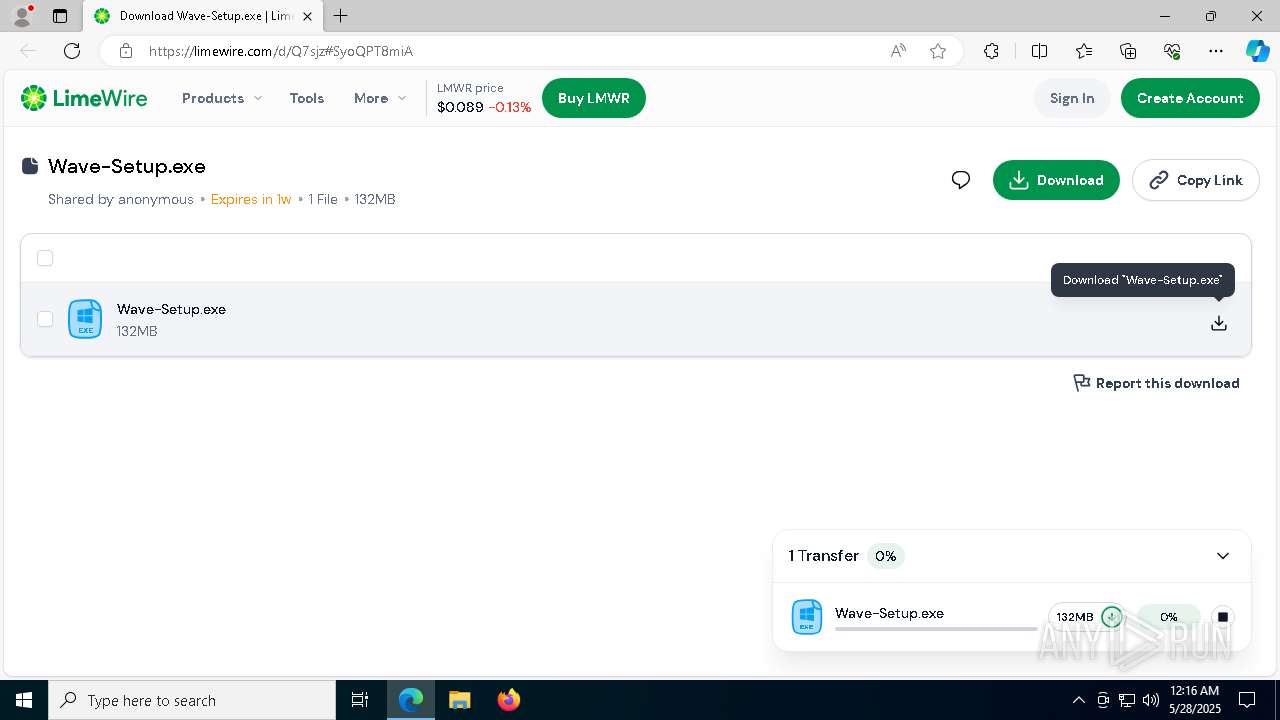
Task: Open the Tools menu item
Action: tap(307, 98)
